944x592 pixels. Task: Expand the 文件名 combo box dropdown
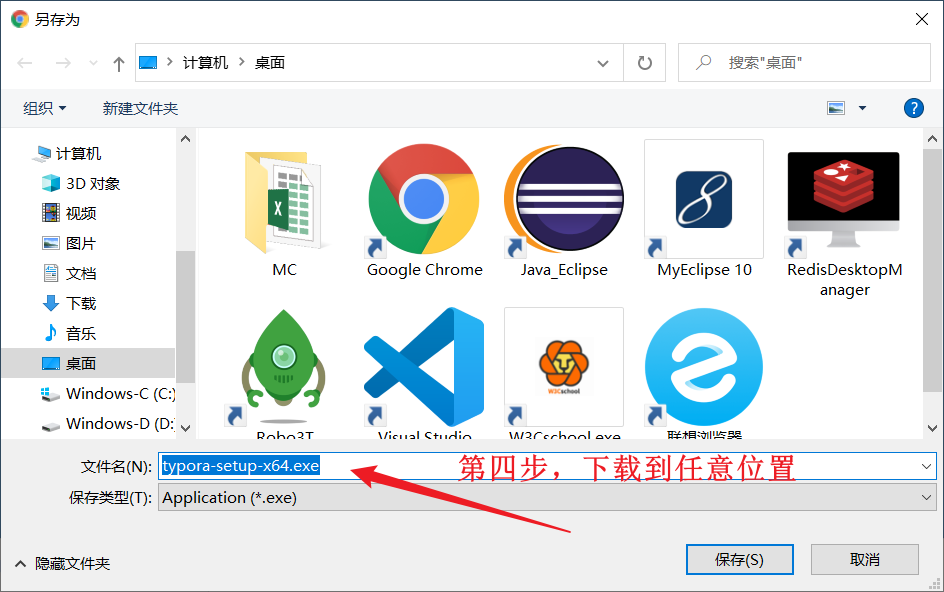(925, 466)
